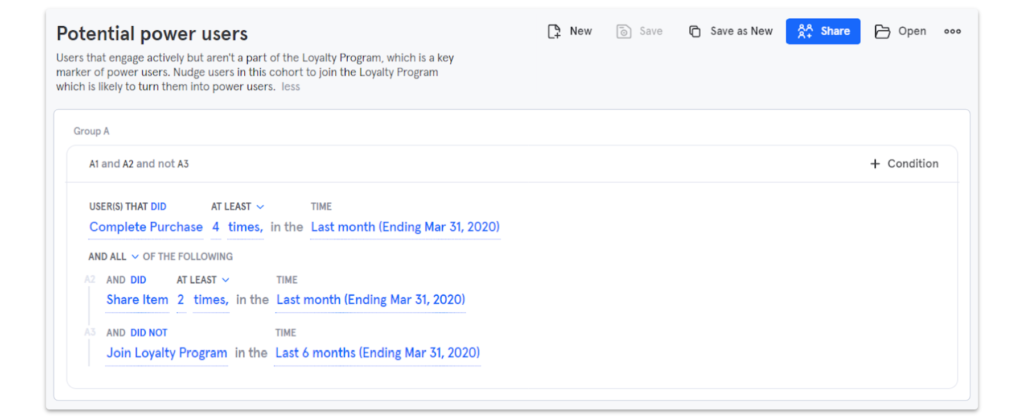
Task: Click the Open button label
Action: point(912,31)
